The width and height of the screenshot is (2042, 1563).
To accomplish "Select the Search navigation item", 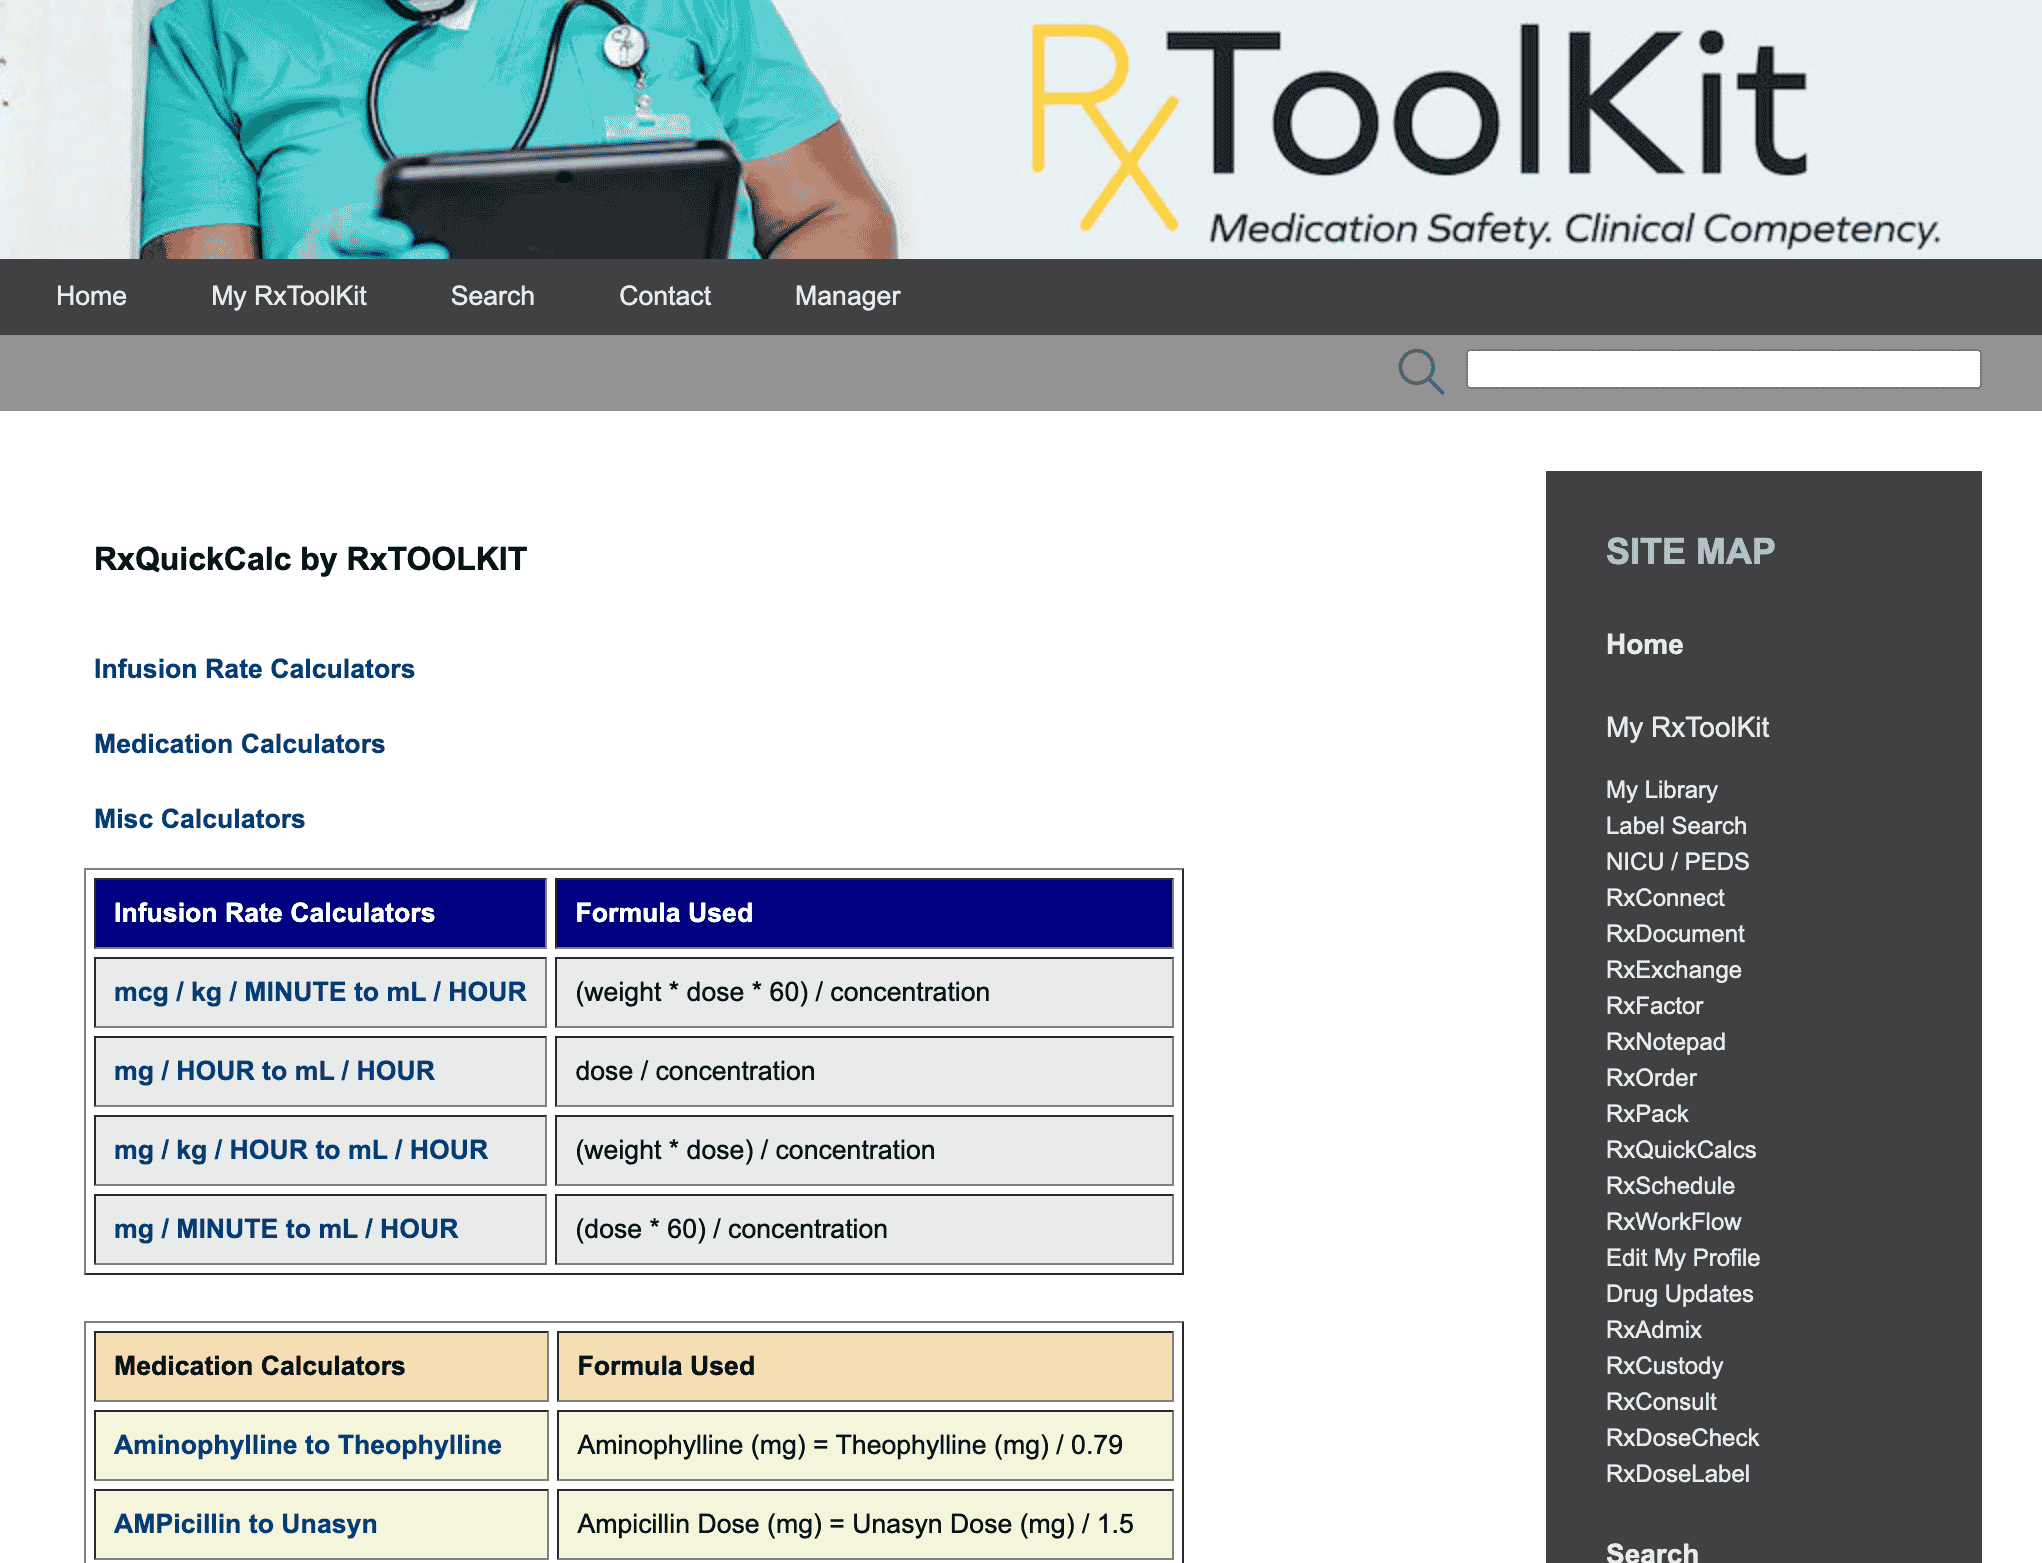I will click(x=492, y=296).
